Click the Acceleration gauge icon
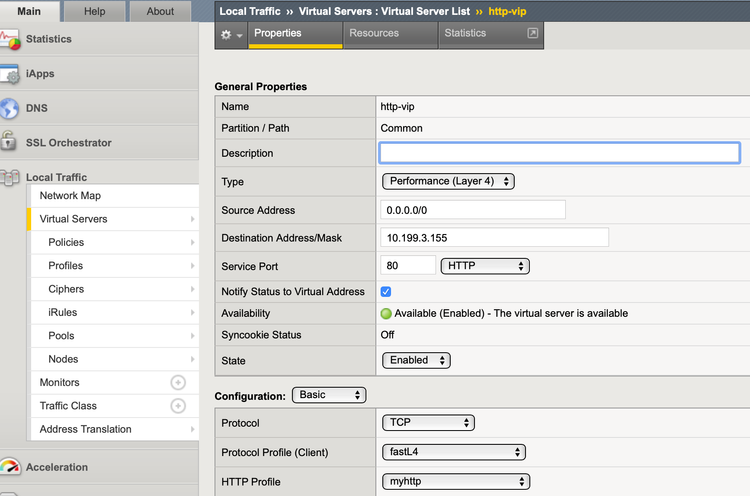 (10, 468)
